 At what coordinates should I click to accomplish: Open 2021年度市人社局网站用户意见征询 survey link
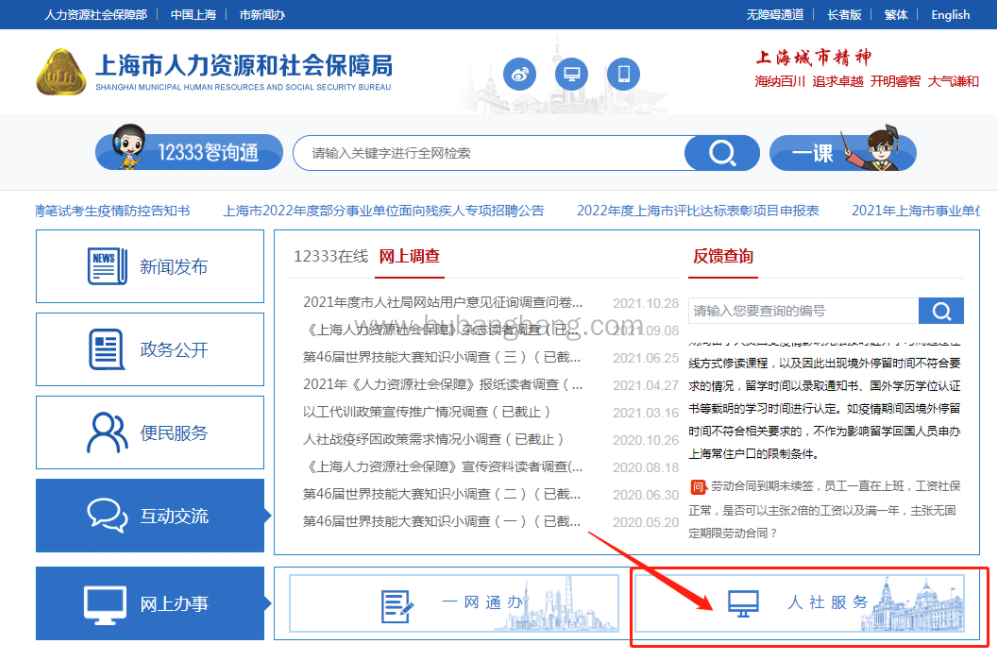[x=442, y=302]
